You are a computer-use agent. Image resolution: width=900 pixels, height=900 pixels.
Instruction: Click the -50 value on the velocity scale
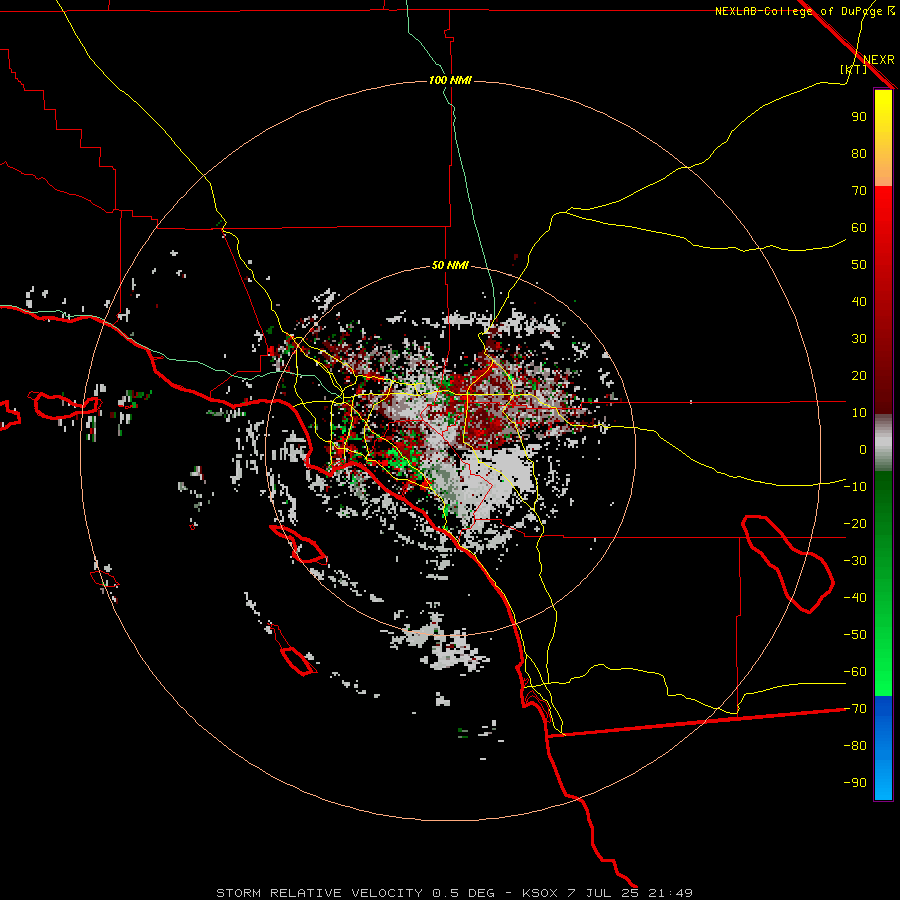tap(855, 634)
